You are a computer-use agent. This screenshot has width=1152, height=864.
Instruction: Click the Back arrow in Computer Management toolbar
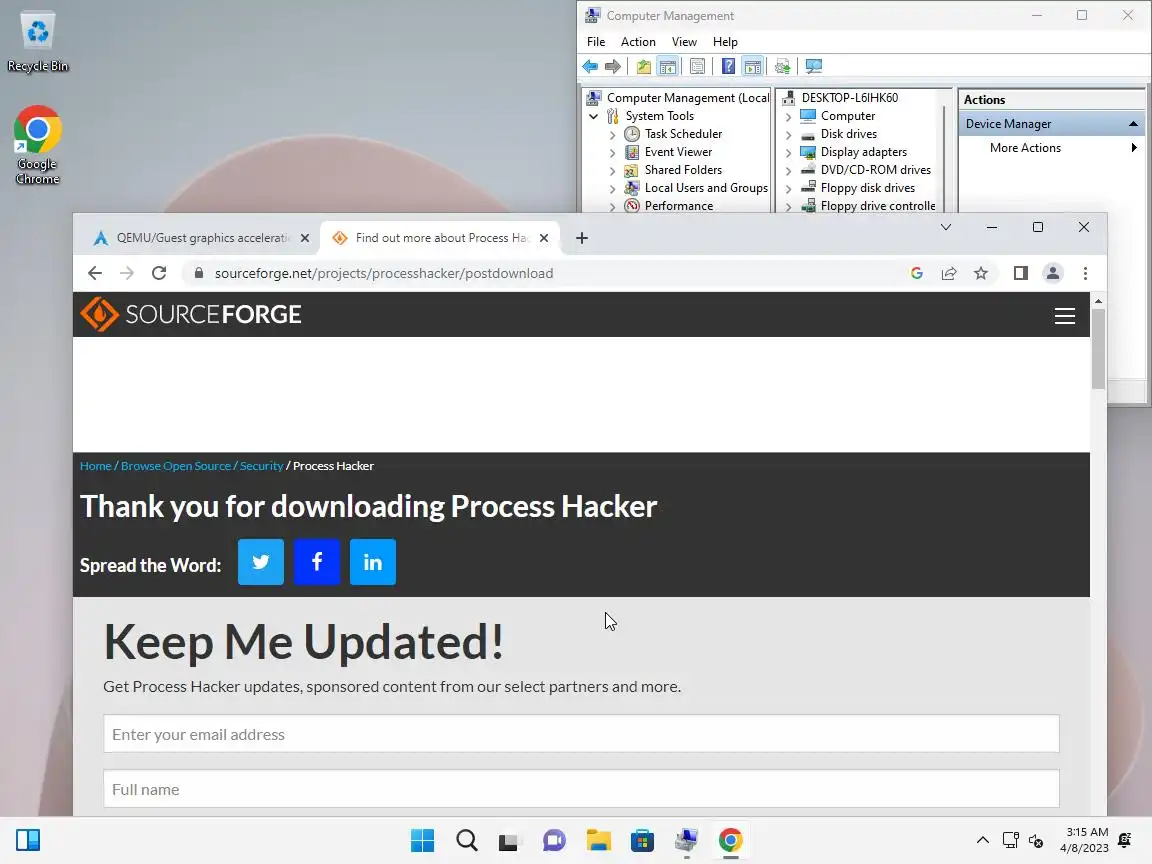coord(590,67)
